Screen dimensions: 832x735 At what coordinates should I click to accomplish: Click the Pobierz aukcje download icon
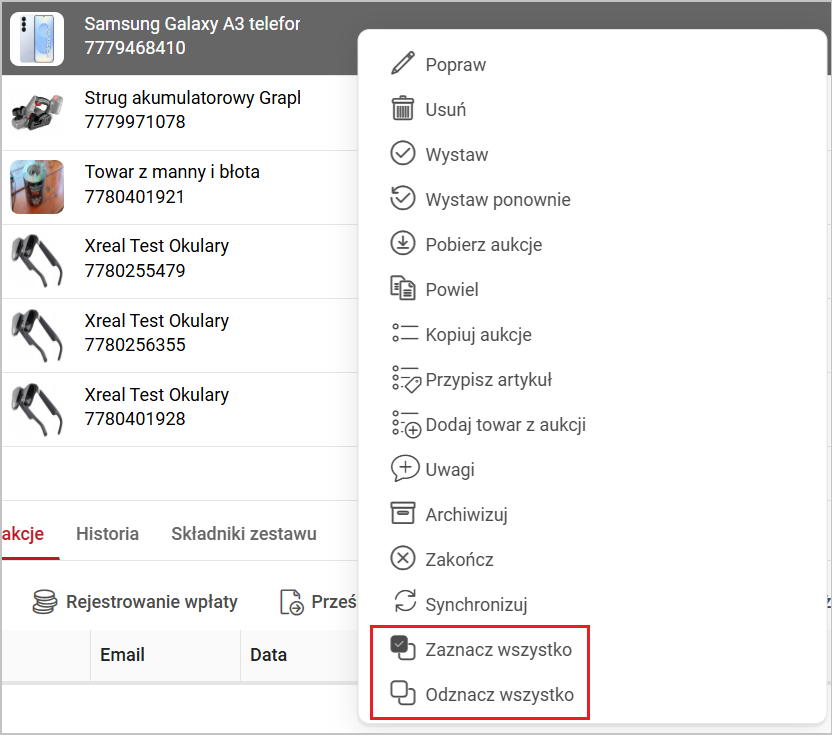click(402, 245)
